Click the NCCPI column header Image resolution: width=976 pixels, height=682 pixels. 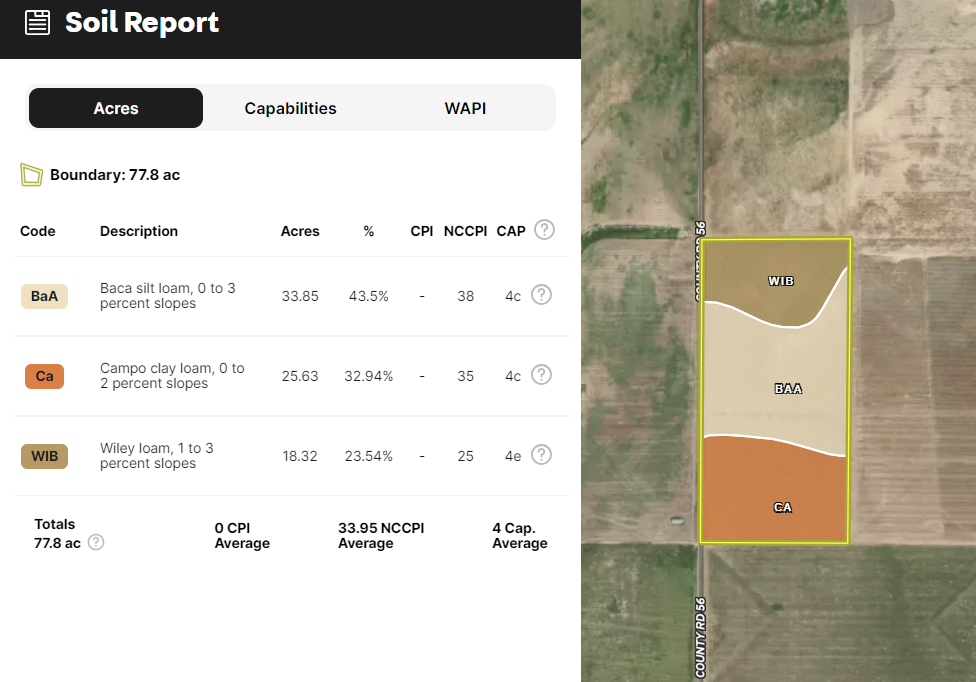click(x=465, y=231)
